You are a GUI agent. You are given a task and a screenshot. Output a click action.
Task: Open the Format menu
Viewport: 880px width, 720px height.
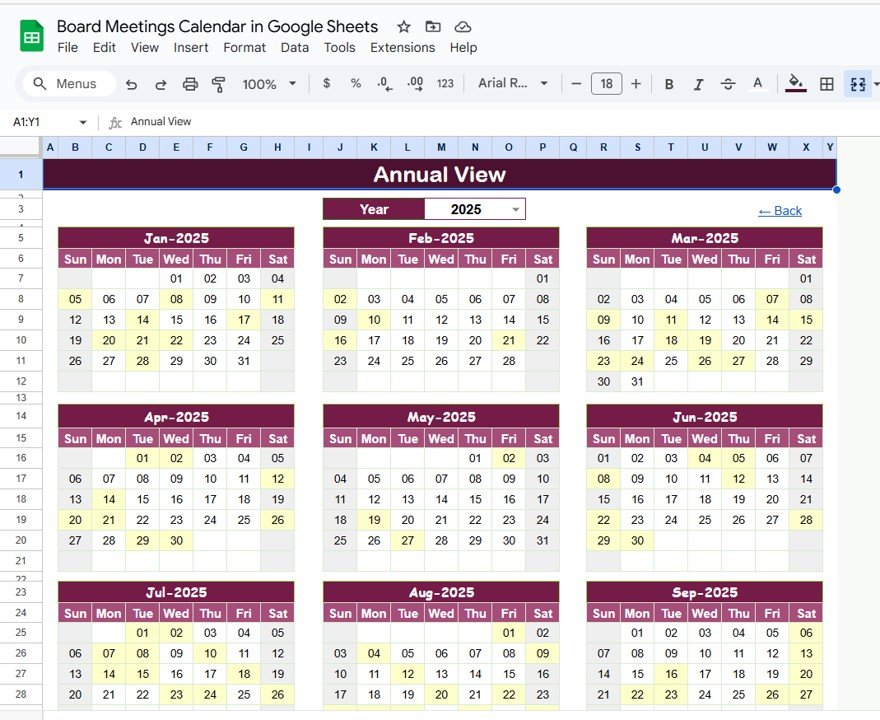click(244, 48)
